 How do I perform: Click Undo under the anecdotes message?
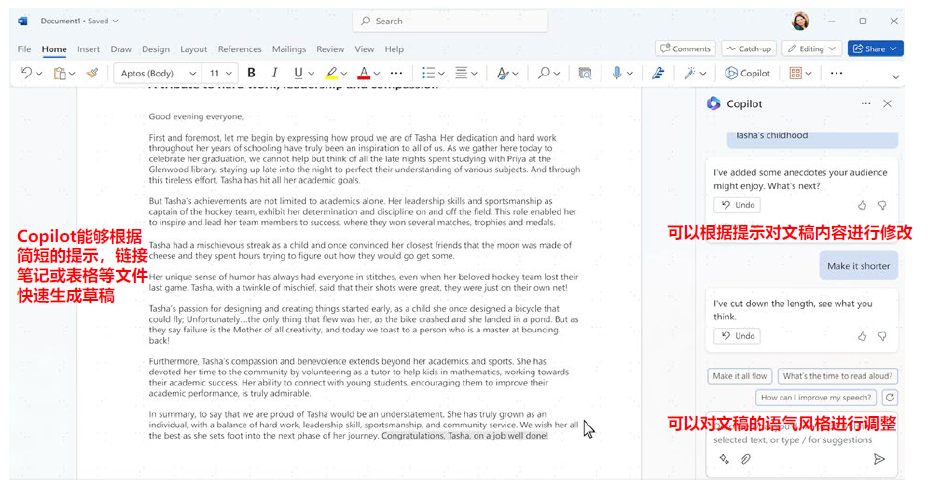[737, 205]
